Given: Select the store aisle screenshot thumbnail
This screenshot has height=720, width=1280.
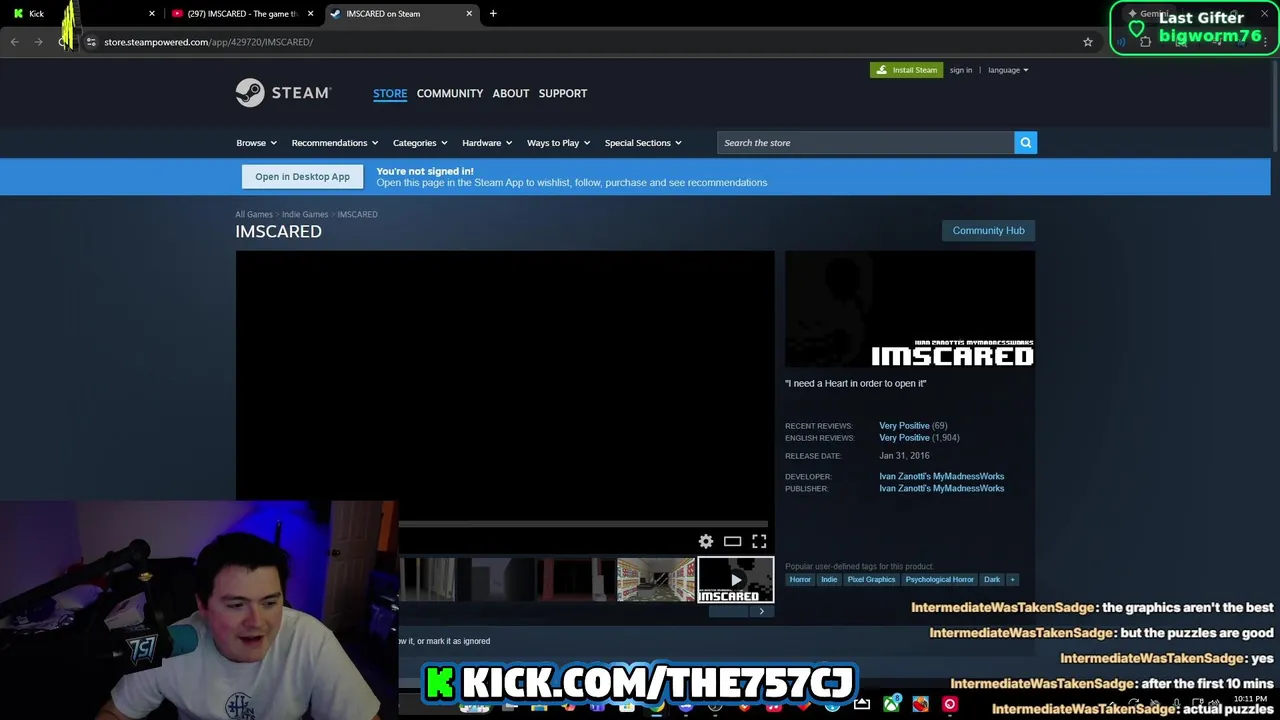Looking at the screenshot, I should click(655, 580).
